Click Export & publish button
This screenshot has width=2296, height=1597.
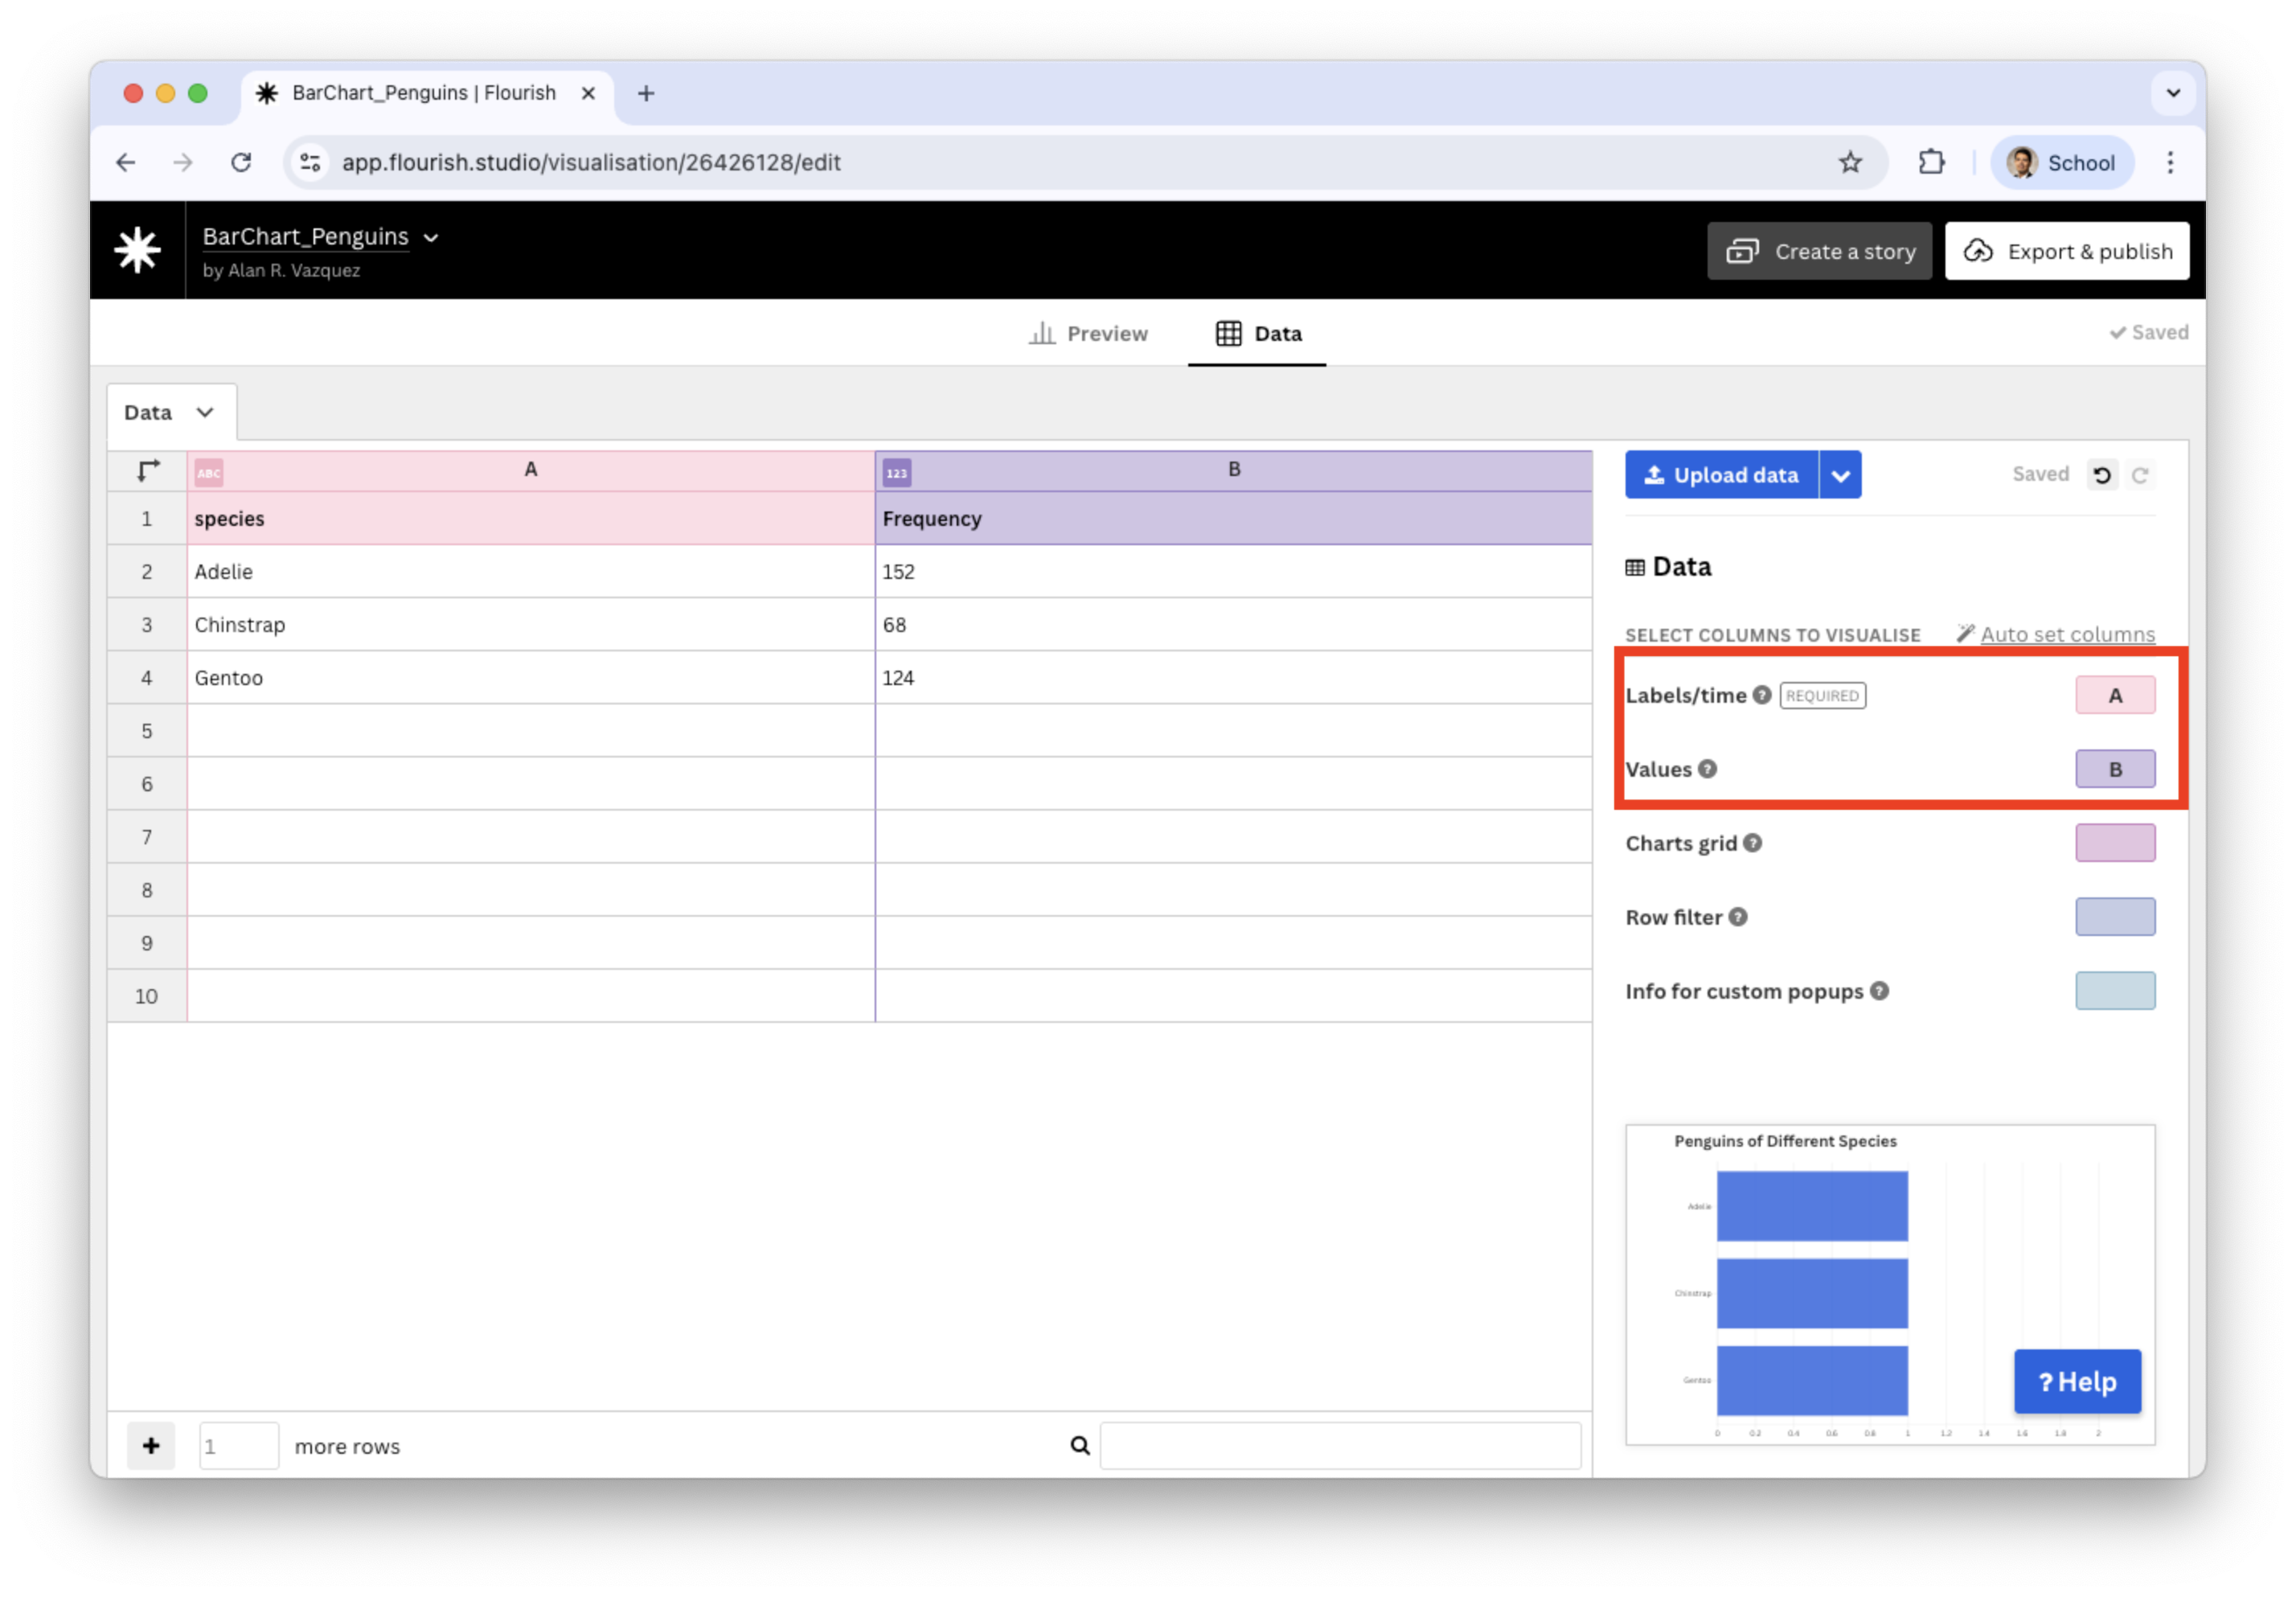[2067, 251]
